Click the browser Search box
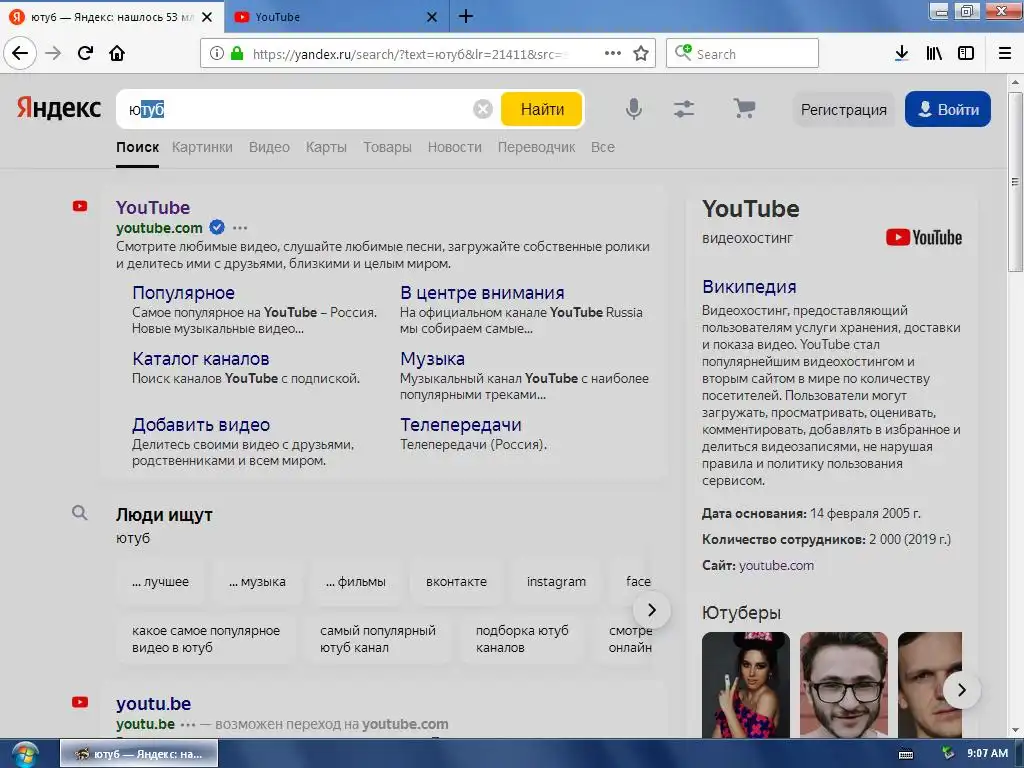The width and height of the screenshot is (1024, 768). click(x=742, y=54)
